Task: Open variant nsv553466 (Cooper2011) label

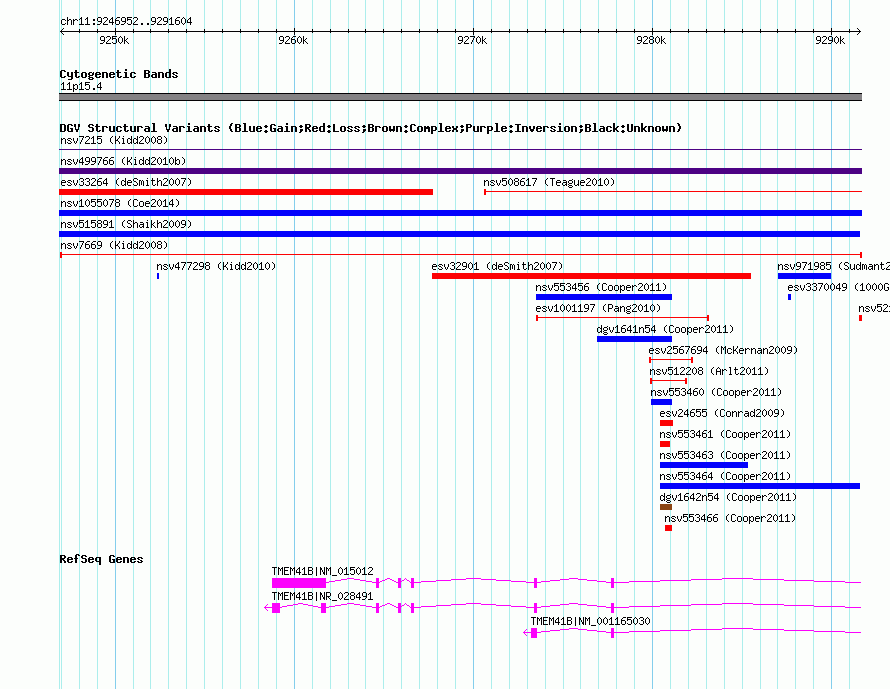Action: 730,518
